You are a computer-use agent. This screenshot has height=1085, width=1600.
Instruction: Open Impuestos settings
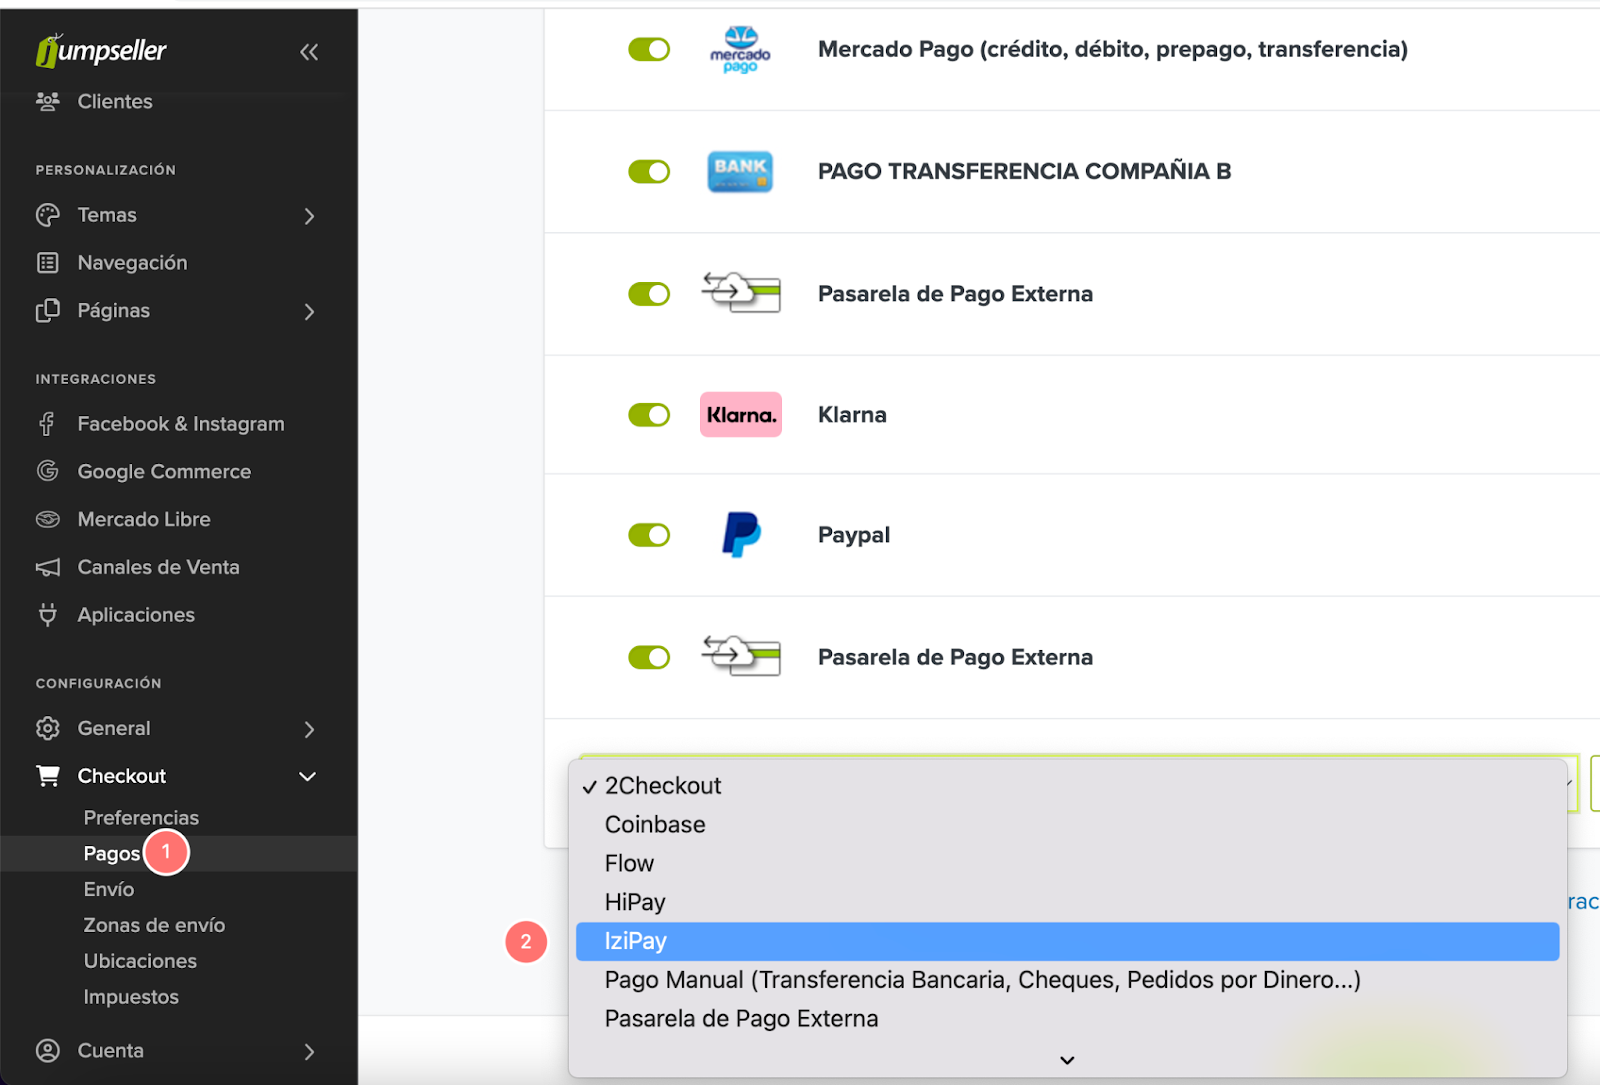tap(131, 997)
